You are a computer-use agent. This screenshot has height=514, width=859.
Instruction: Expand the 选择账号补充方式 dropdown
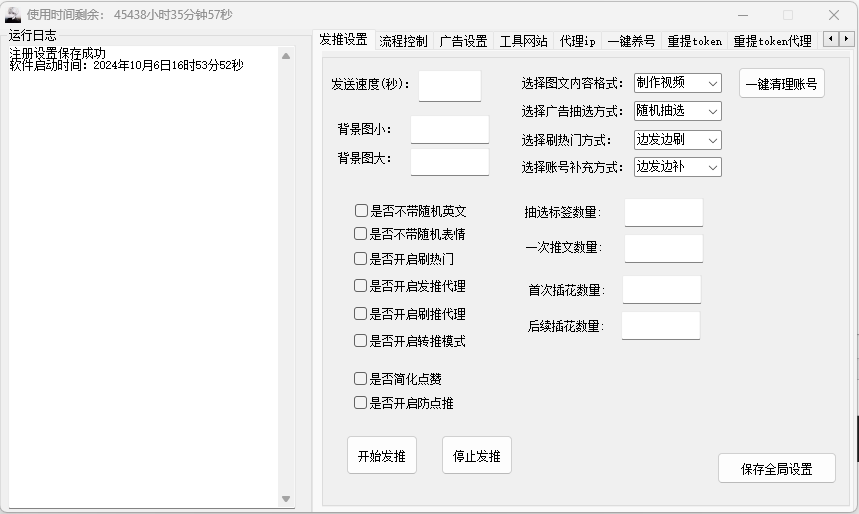[x=677, y=167]
